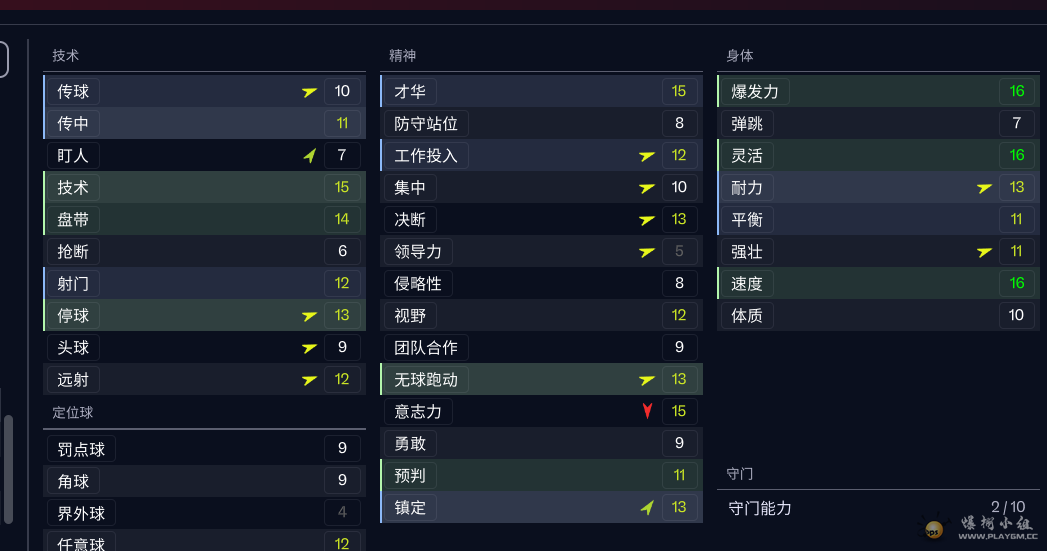Click the 射门 attribute label
The width and height of the screenshot is (1047, 551).
(73, 284)
